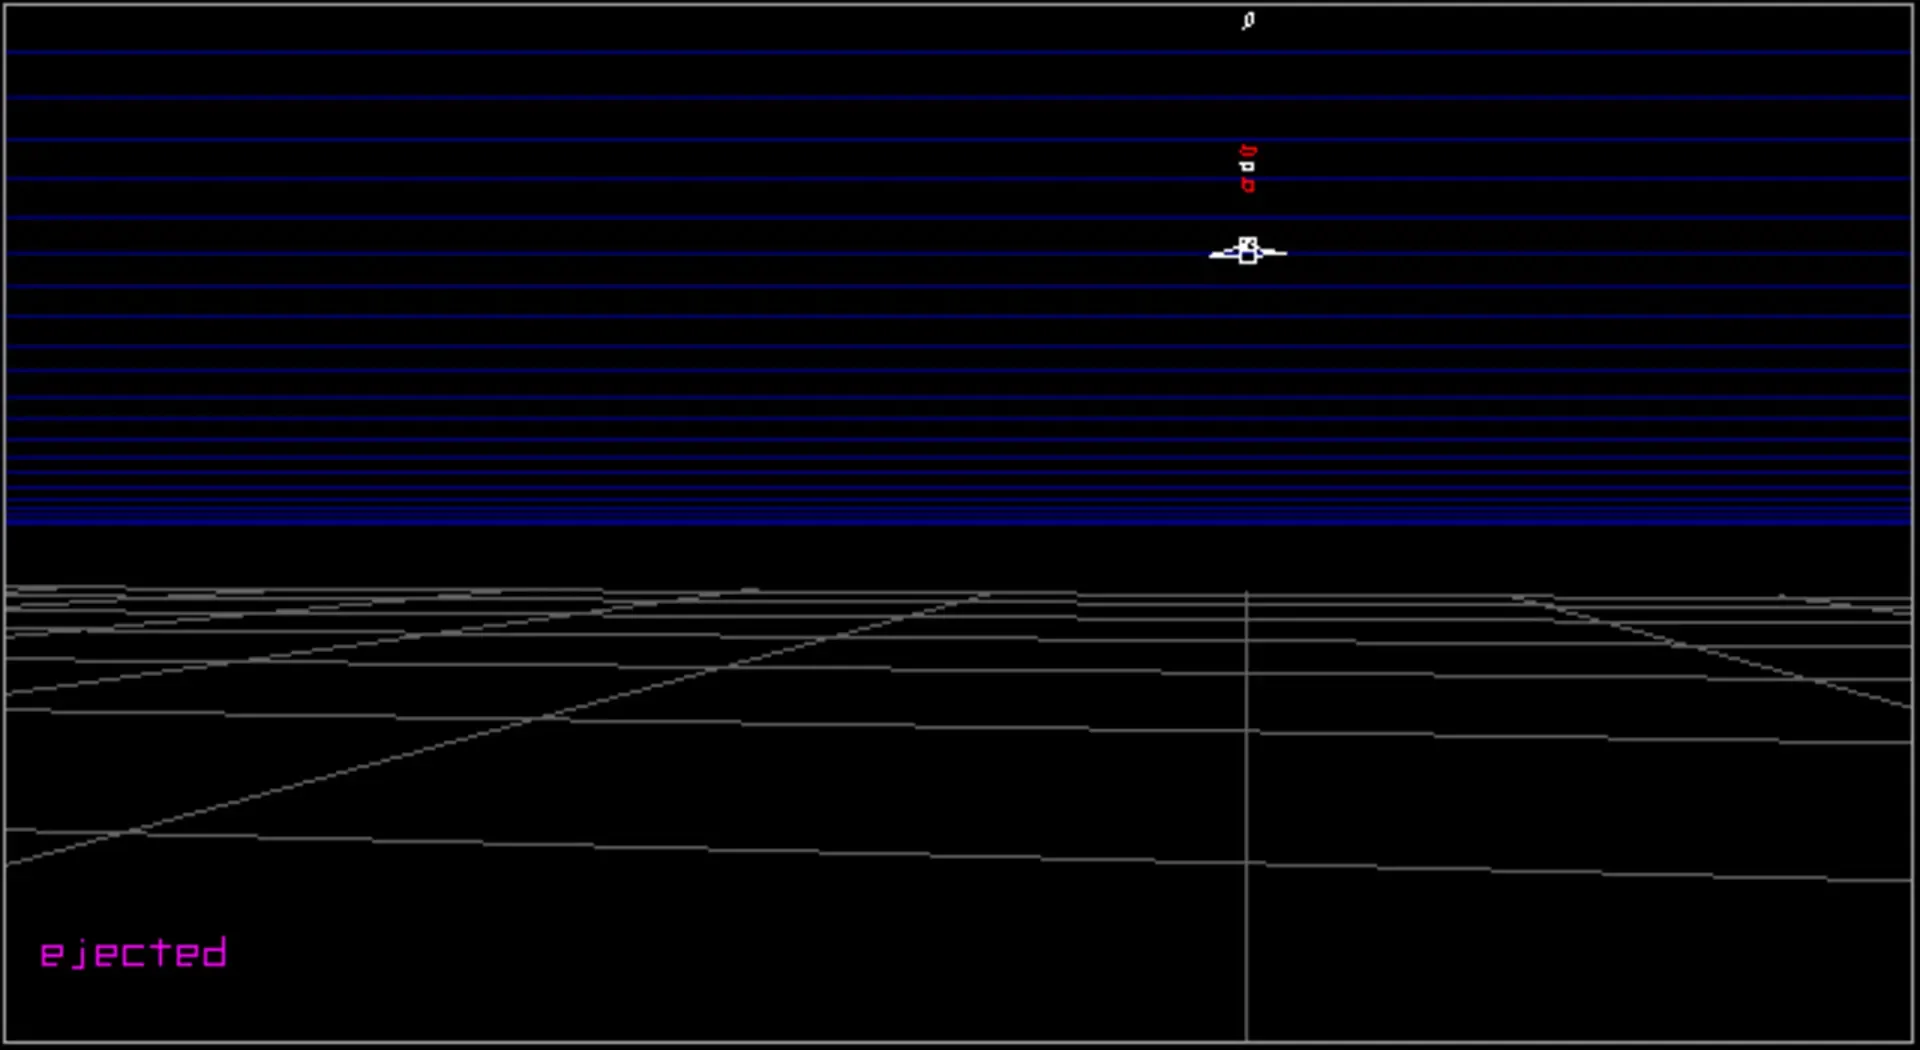Click the aircraft's left wing tip
1920x1050 pixels.
pyautogui.click(x=1214, y=255)
